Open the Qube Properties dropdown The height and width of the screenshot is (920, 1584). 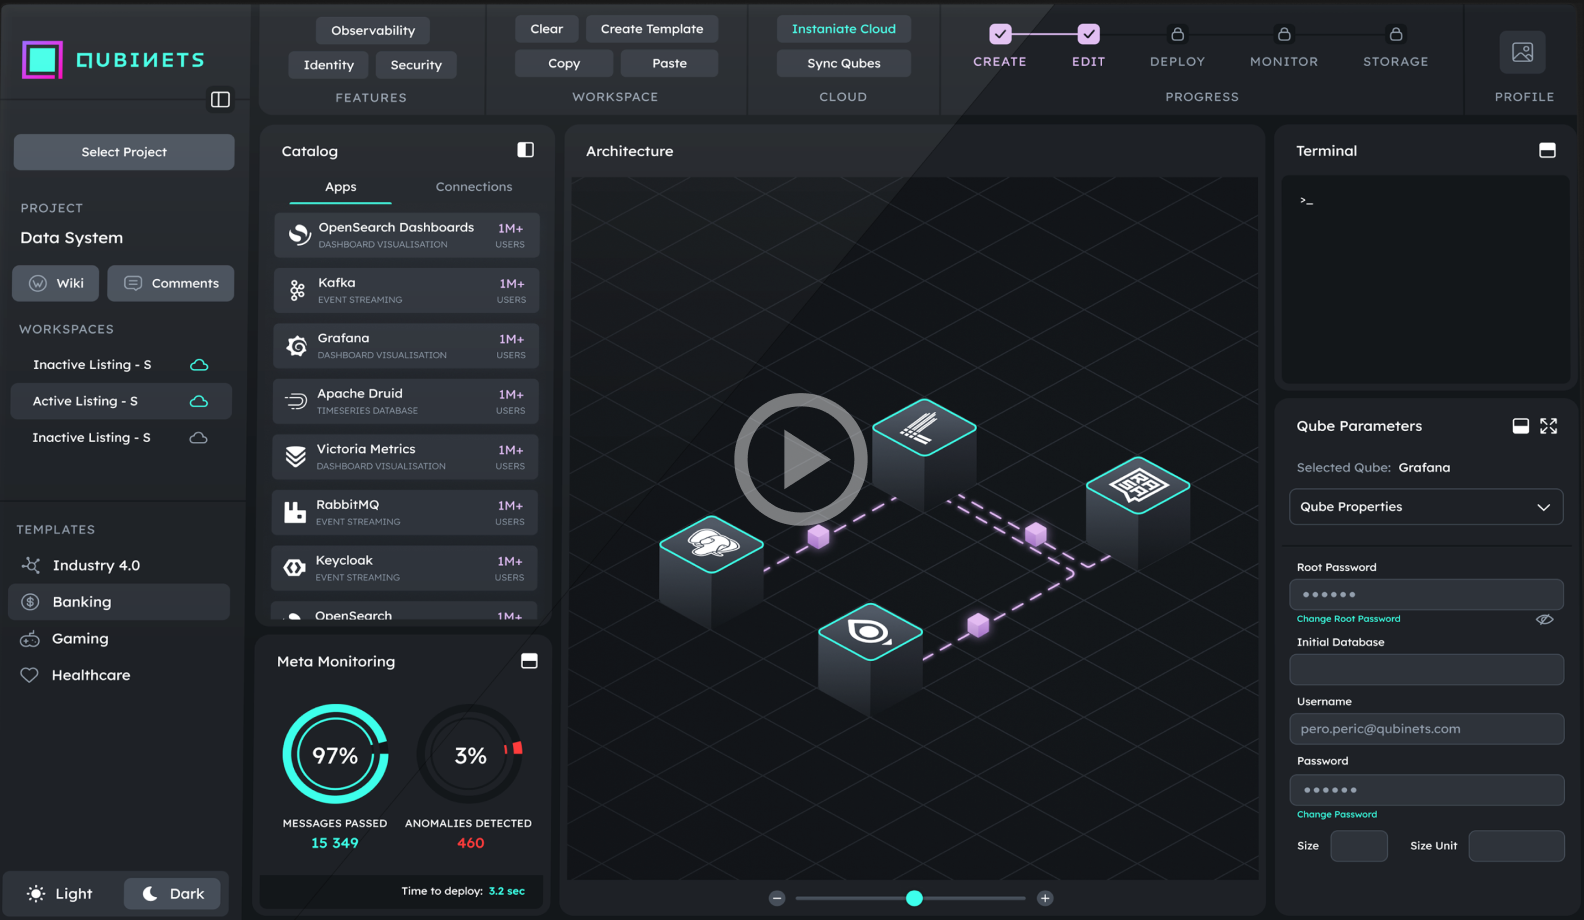[x=1425, y=507]
